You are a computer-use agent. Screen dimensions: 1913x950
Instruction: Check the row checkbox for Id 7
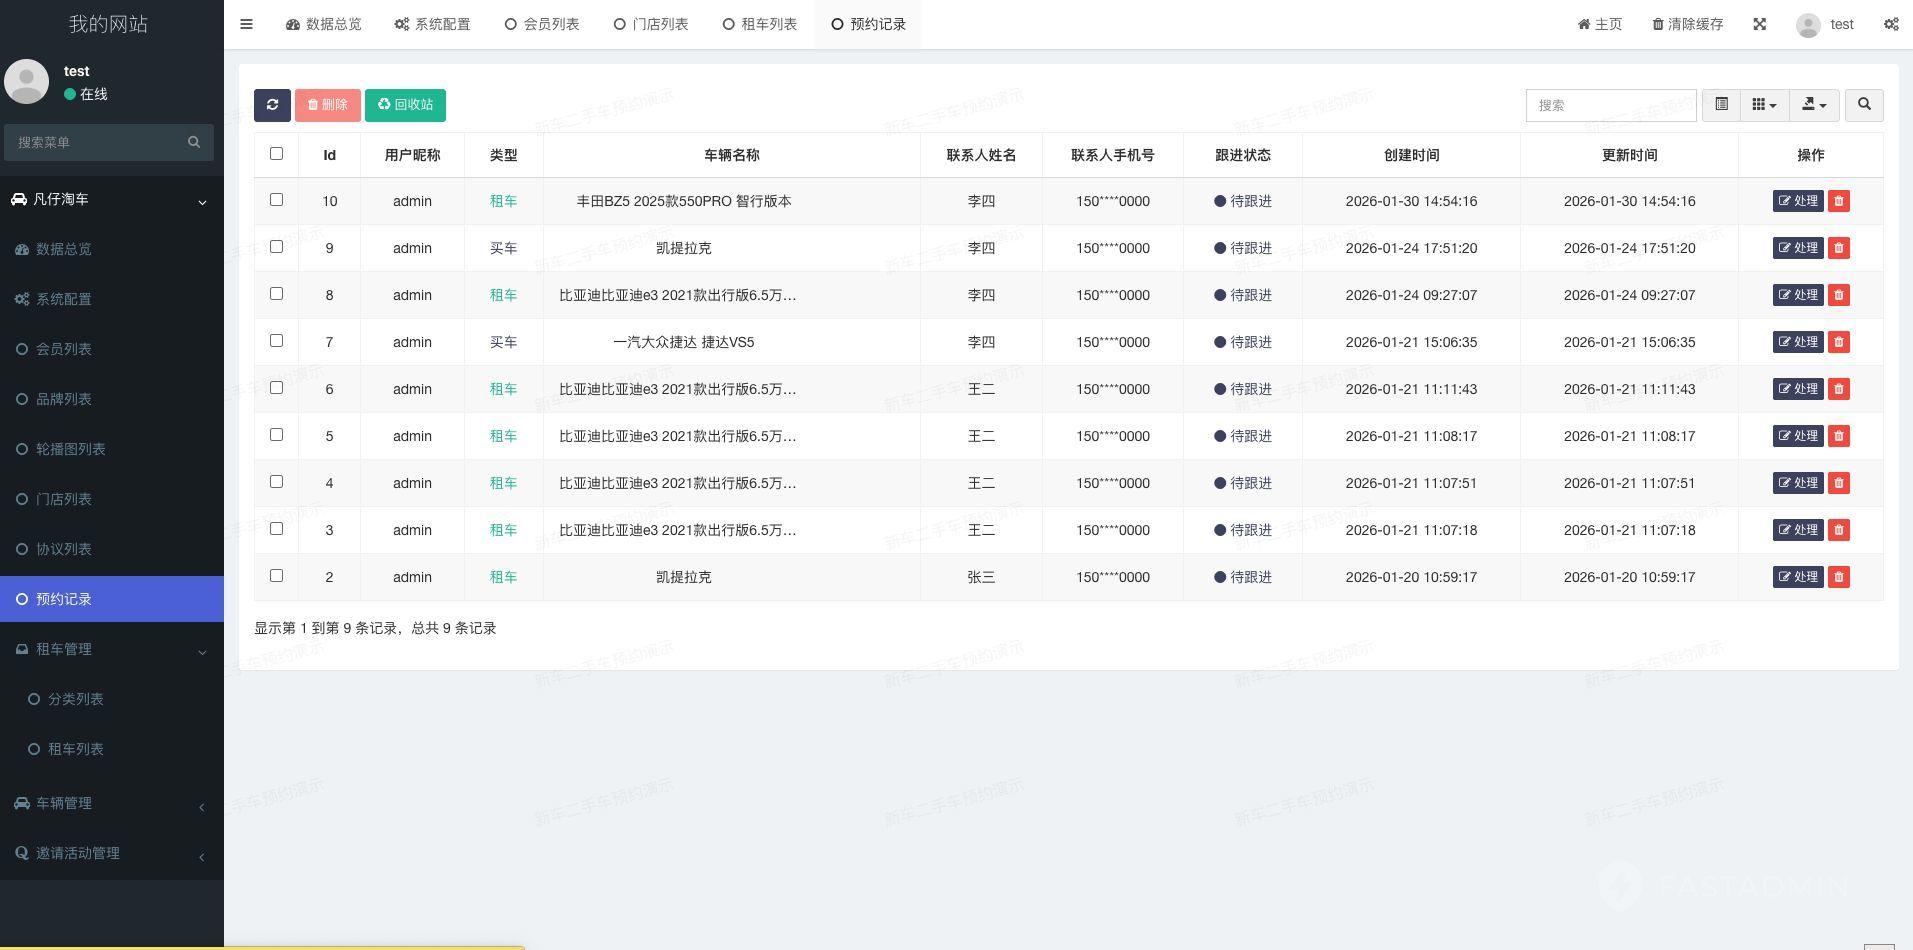pyautogui.click(x=277, y=341)
